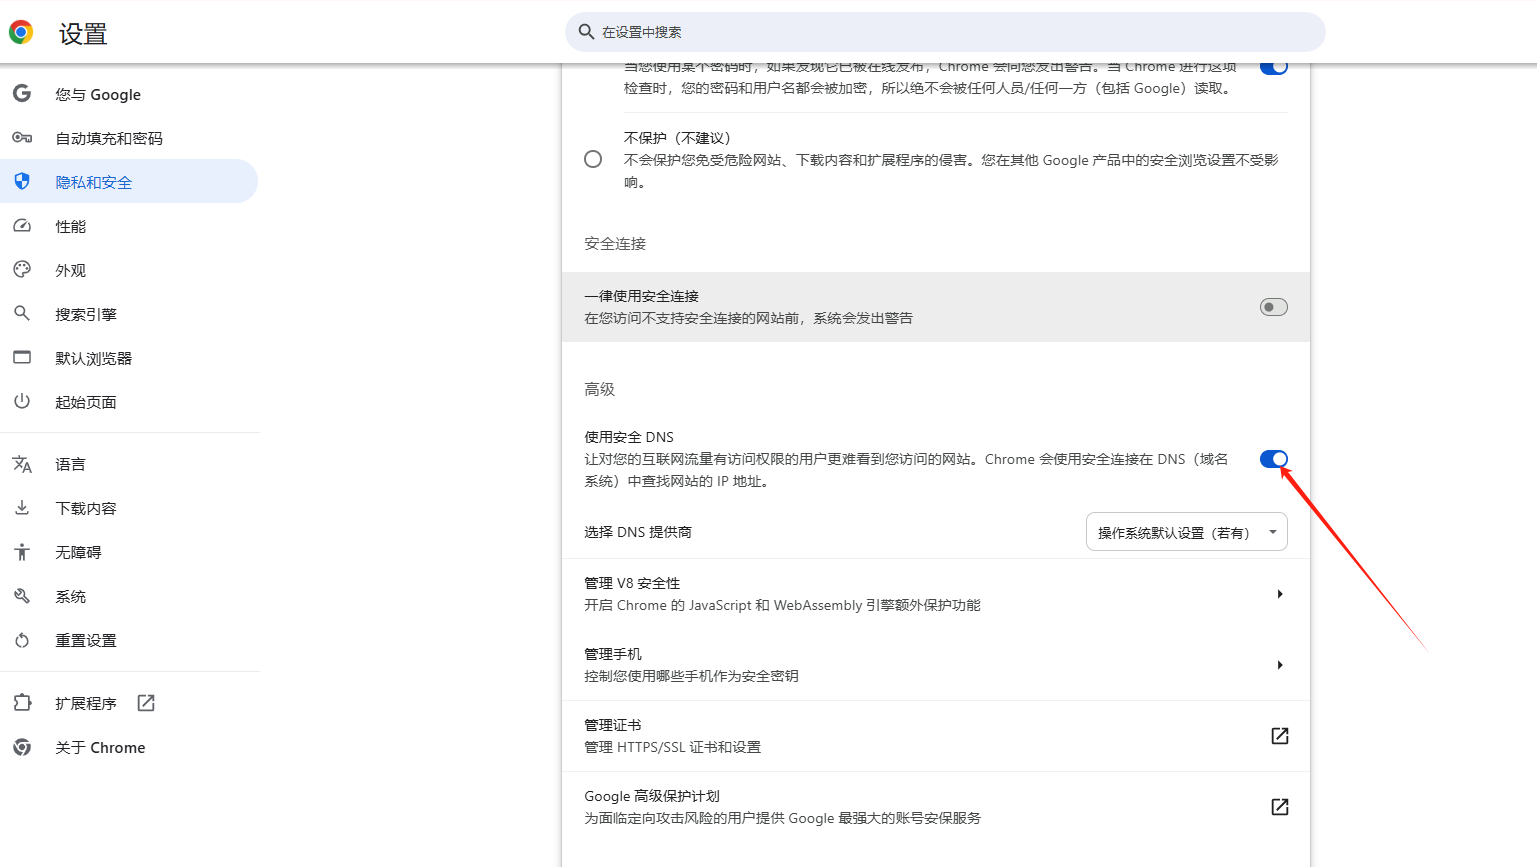The image size is (1537, 867).
Task: Click the power icon for 起始页面
Action: tap(22, 401)
